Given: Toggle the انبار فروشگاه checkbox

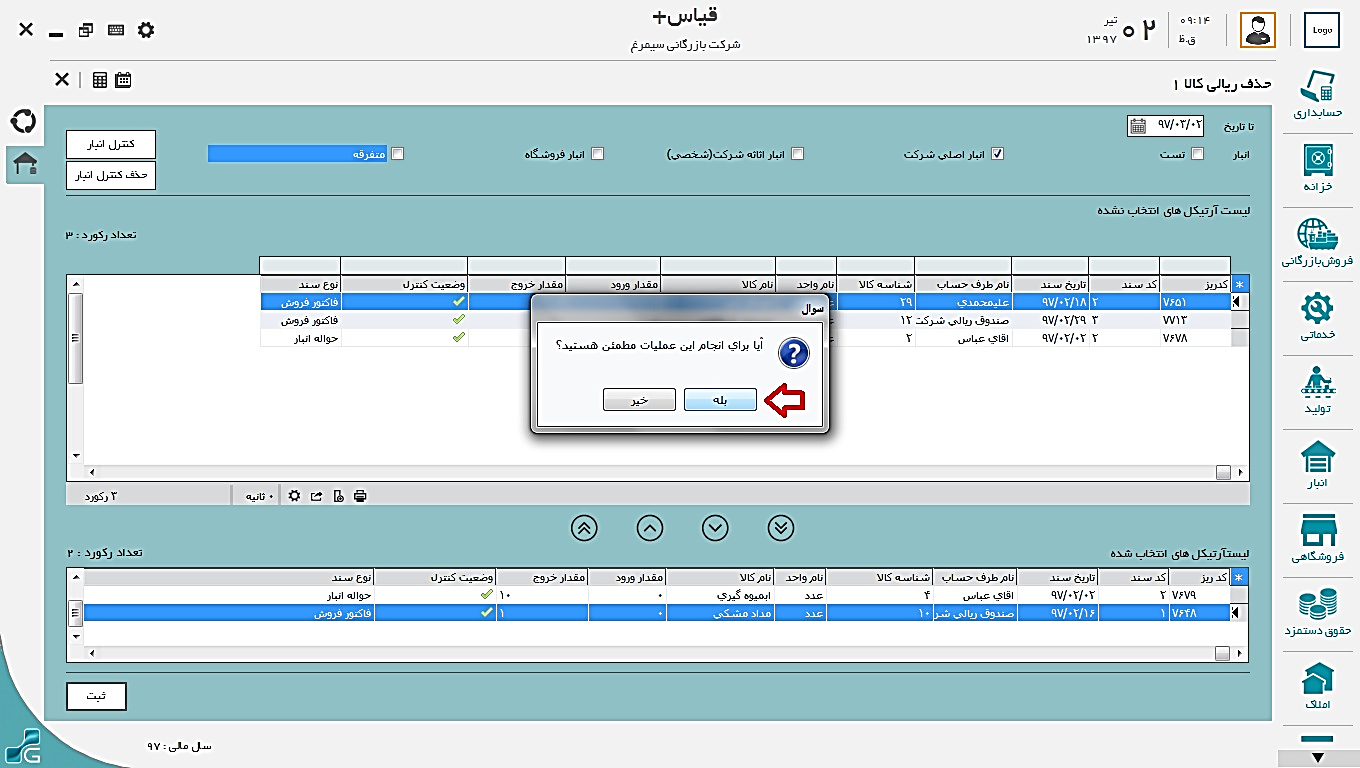Looking at the screenshot, I should click(x=598, y=154).
